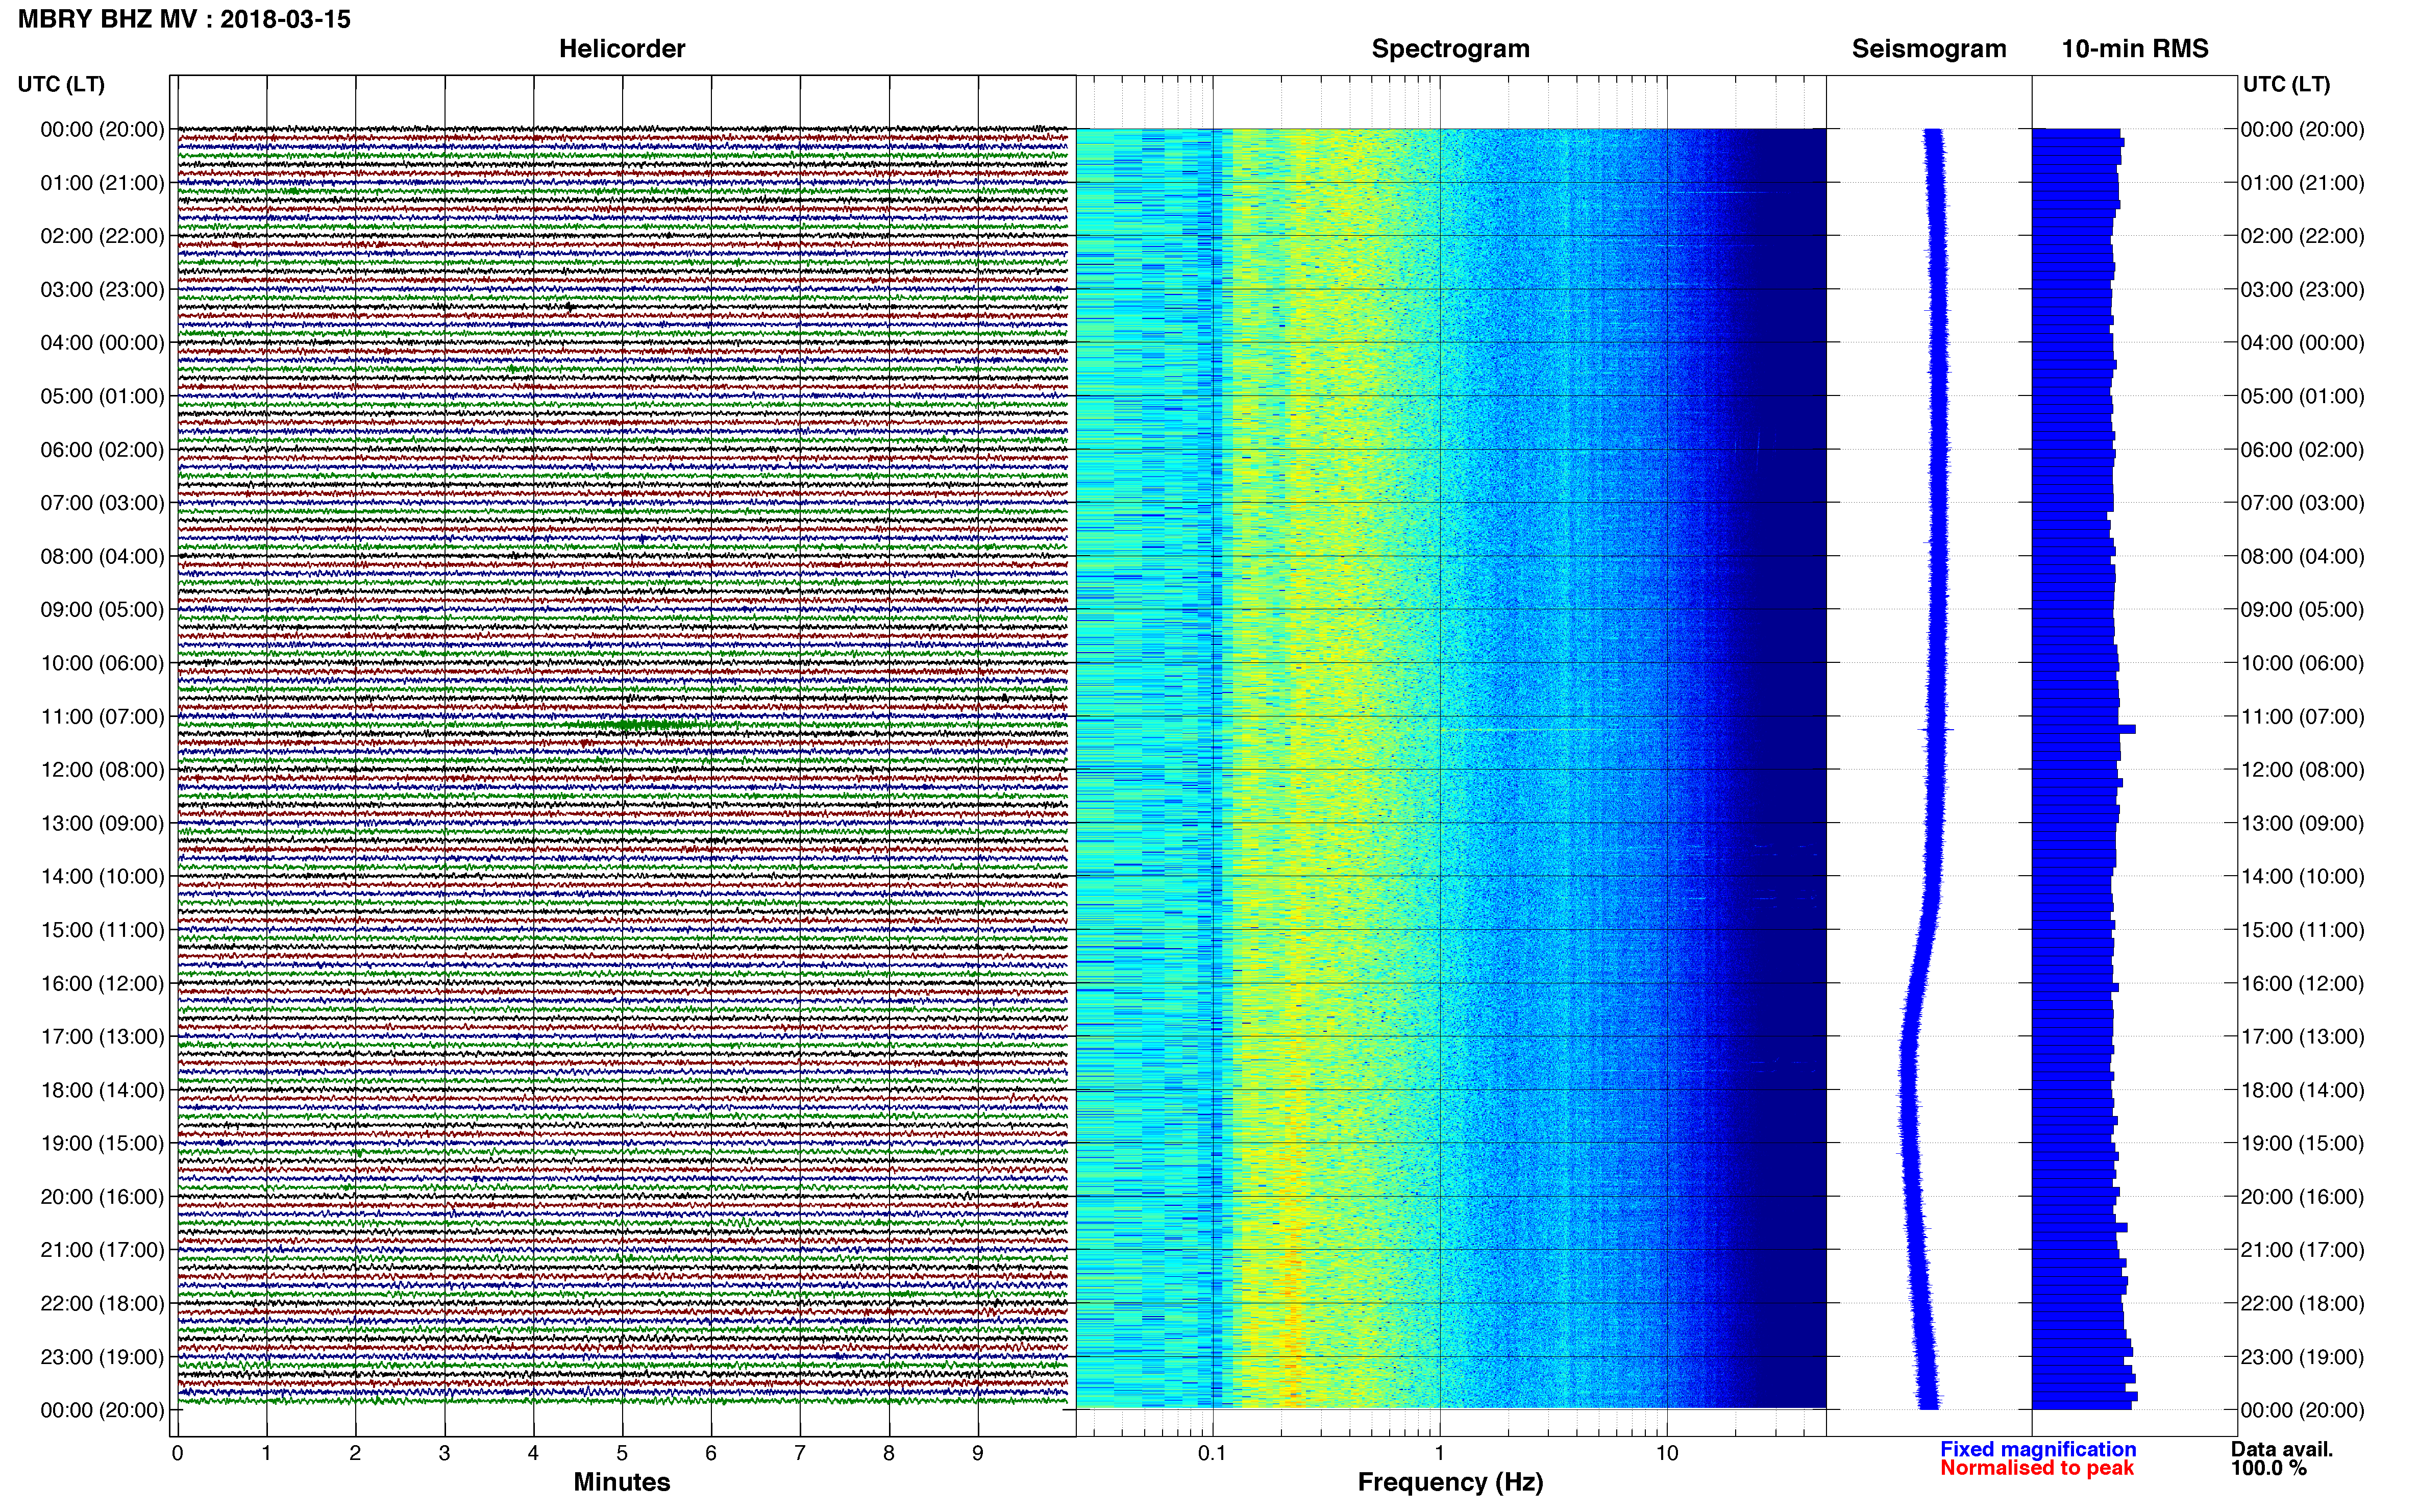Image resolution: width=2419 pixels, height=1512 pixels.
Task: Click minute tick label 9
Action: 978,1453
